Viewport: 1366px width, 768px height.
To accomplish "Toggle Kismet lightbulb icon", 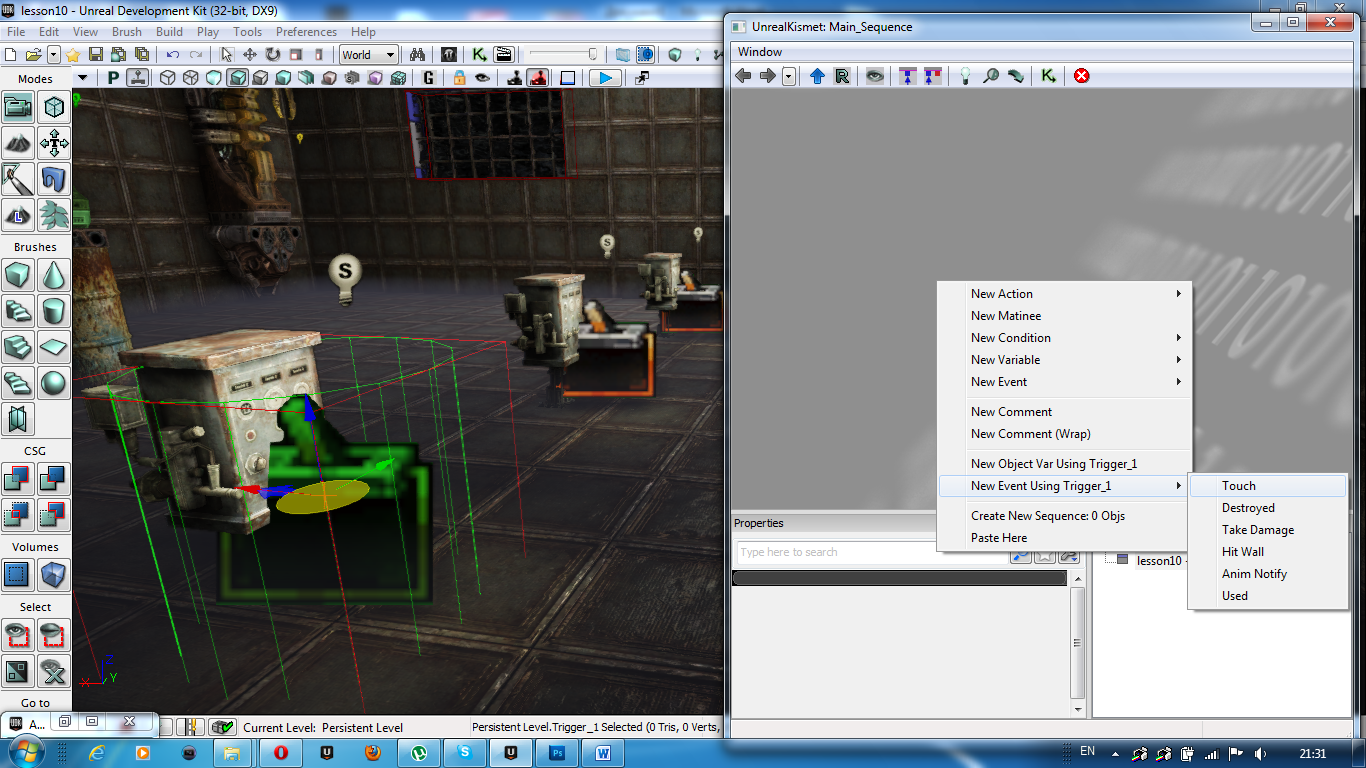I will pos(965,76).
